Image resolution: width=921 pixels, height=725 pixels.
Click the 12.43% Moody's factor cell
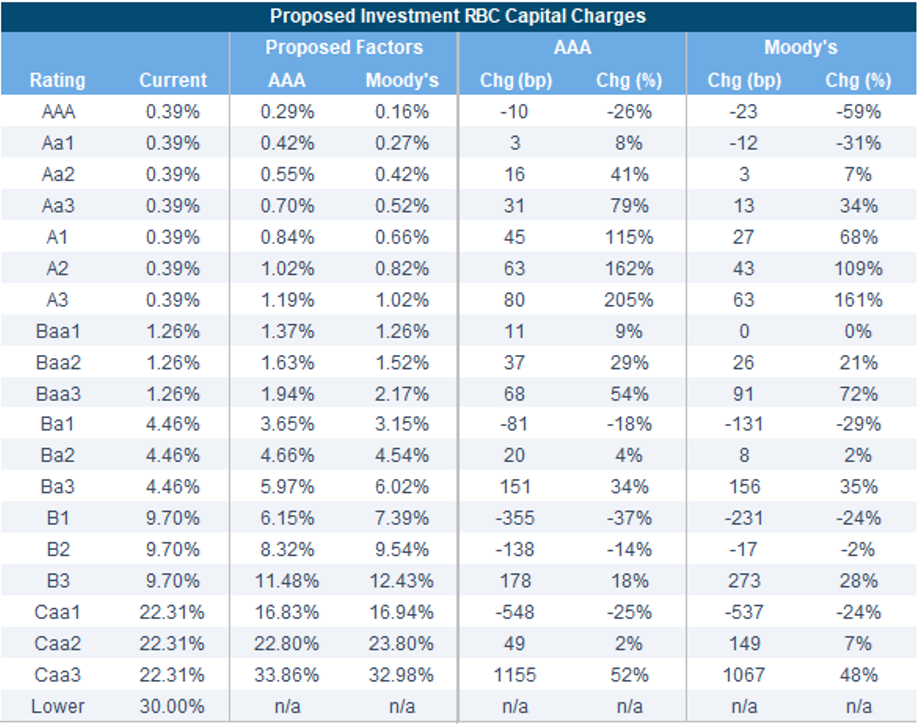coord(402,581)
